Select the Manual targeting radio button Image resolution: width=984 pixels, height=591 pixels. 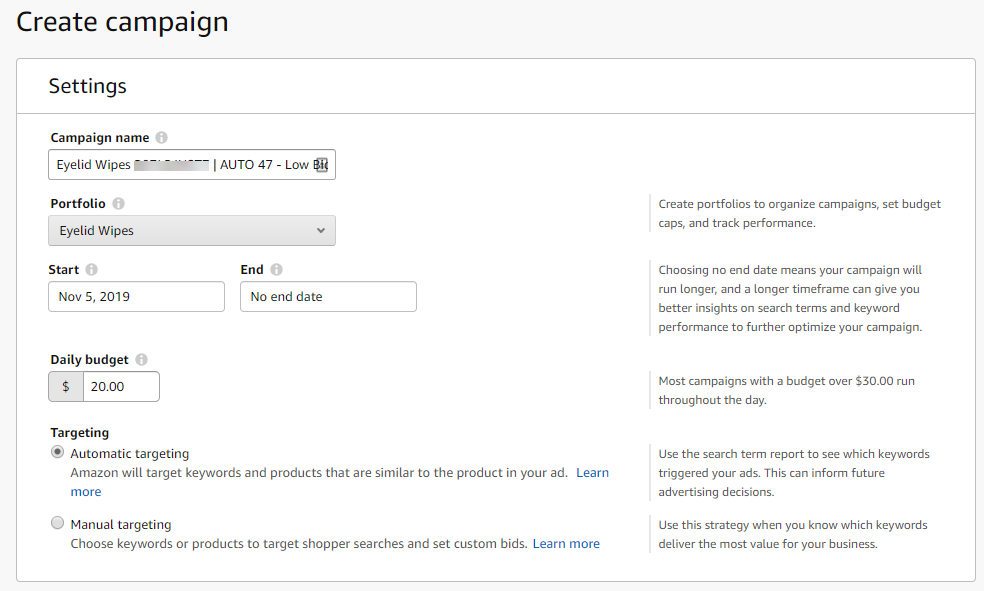(57, 523)
